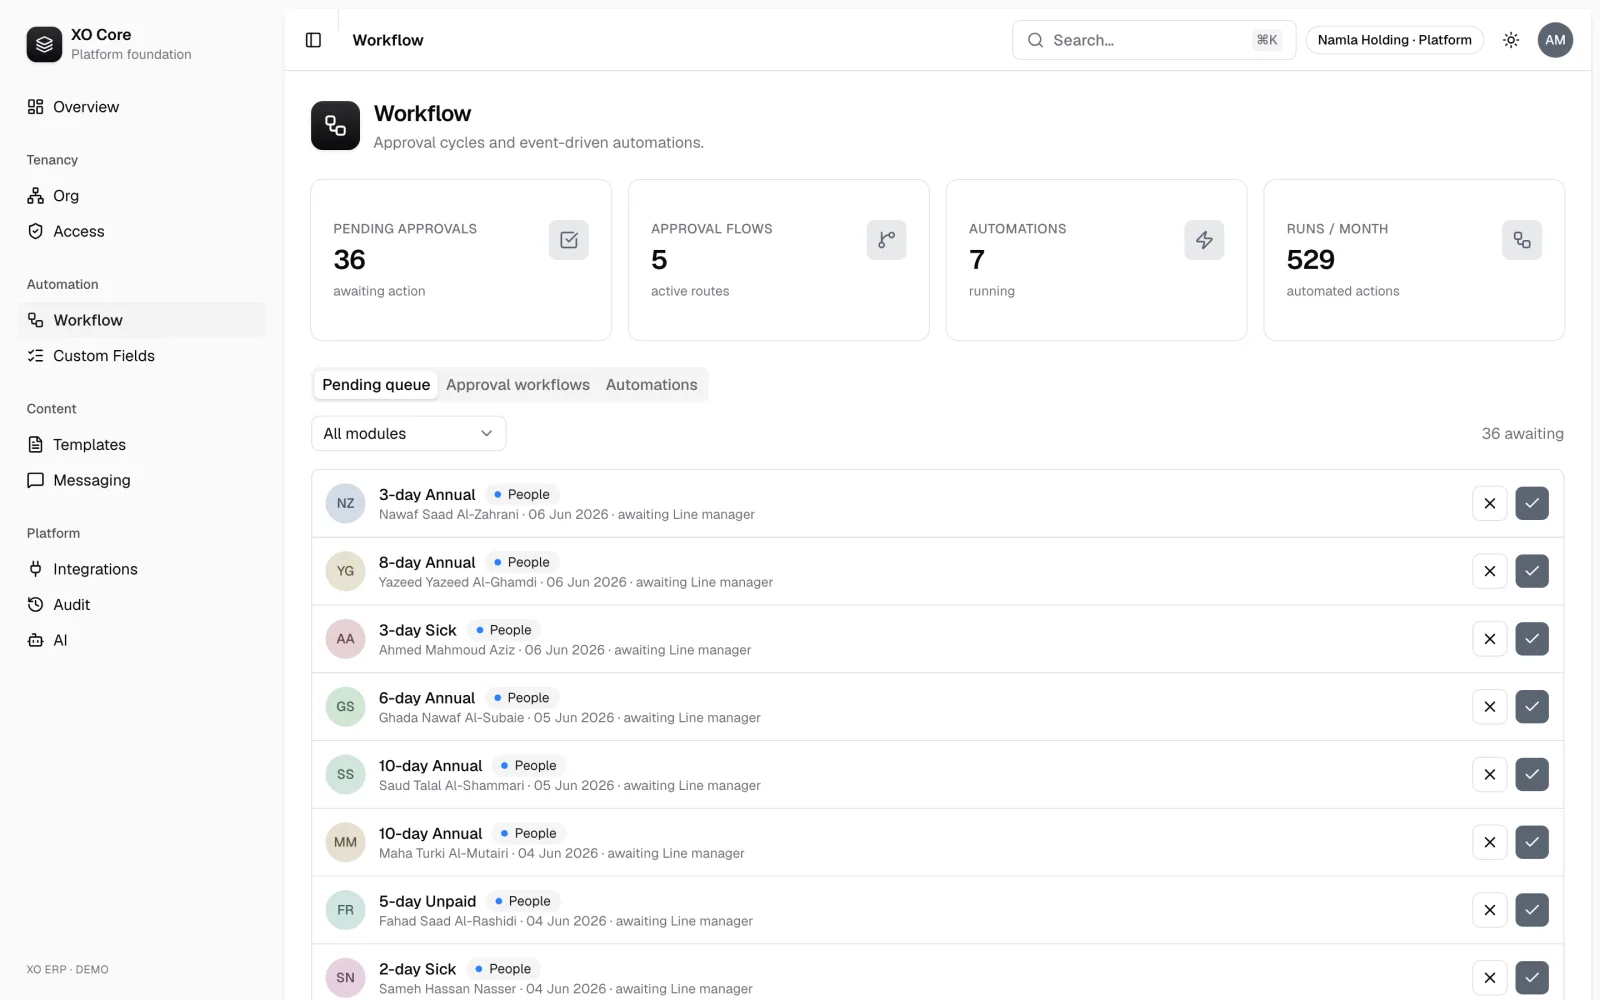Click the Runs / Month workflow icon

pos(1522,240)
